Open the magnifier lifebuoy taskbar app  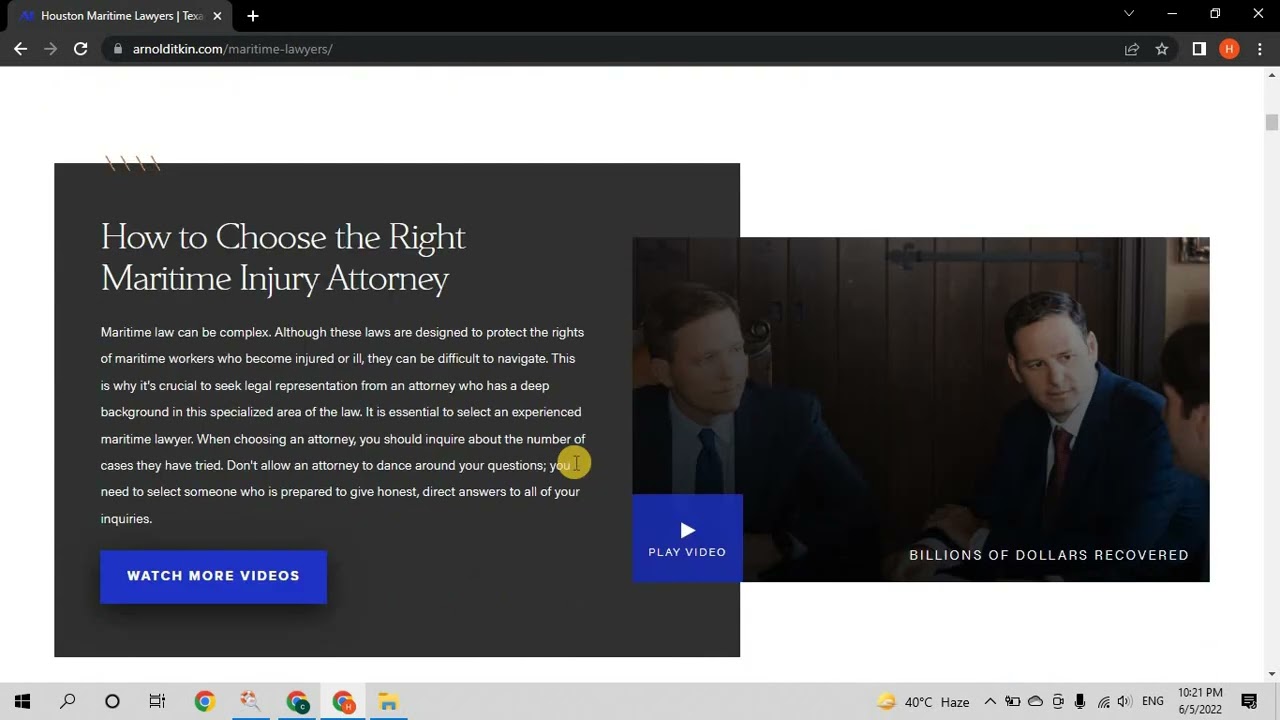click(250, 702)
